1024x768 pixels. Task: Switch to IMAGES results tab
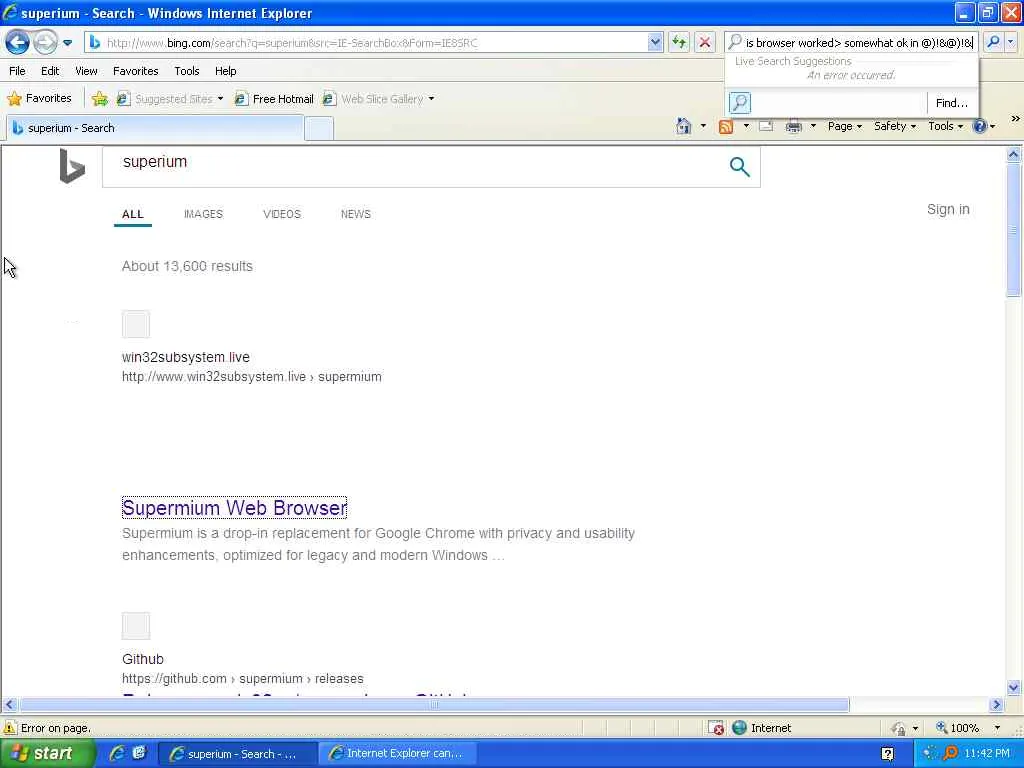tap(203, 214)
